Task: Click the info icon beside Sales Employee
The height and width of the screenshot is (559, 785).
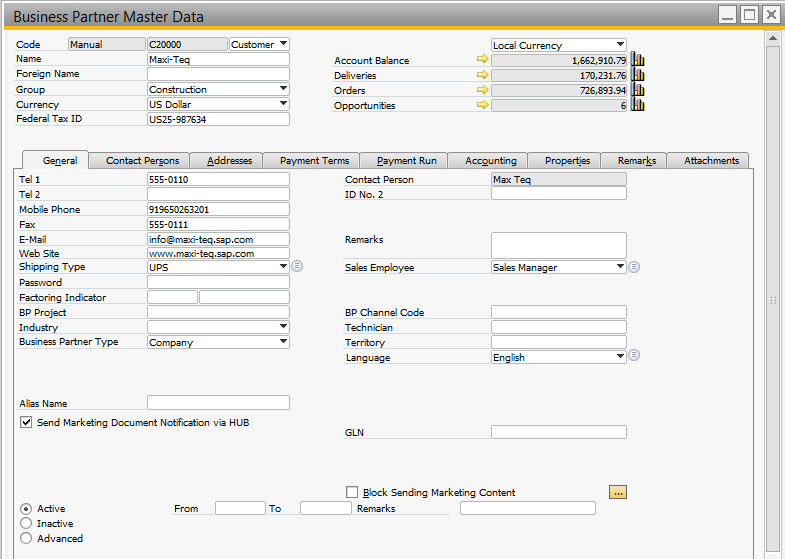Action: pyautogui.click(x=634, y=267)
